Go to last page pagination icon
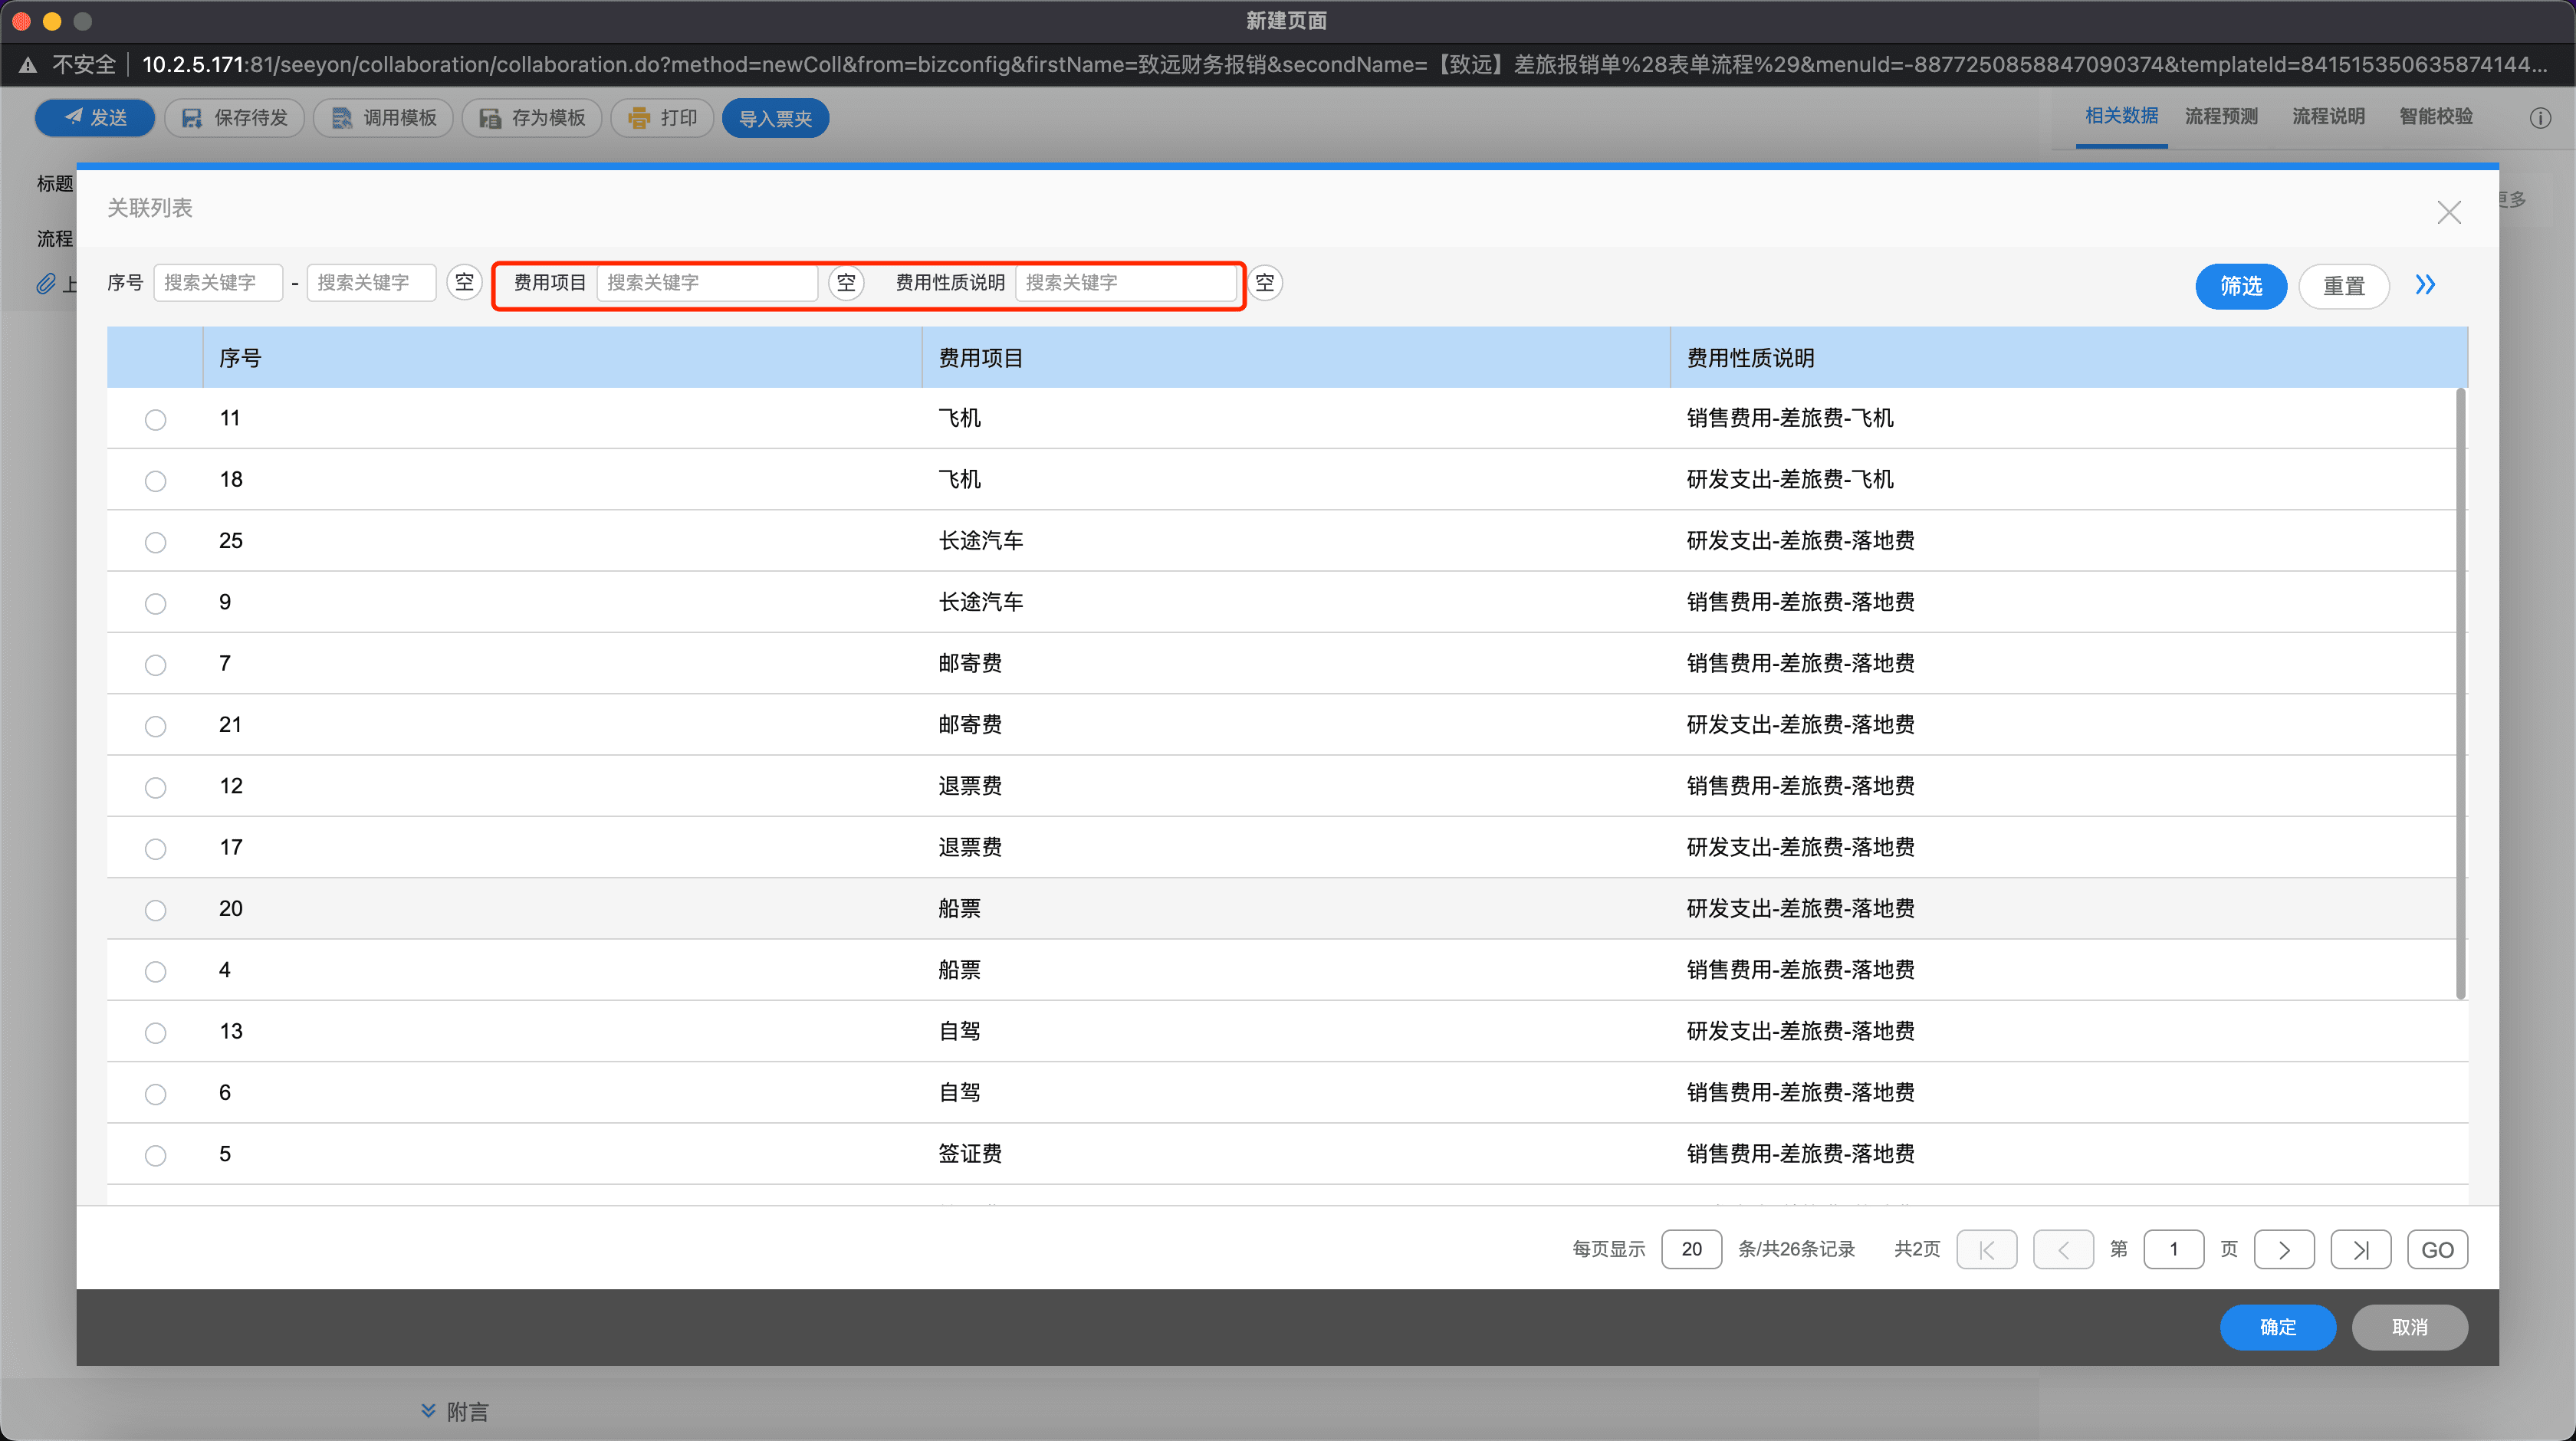 (x=2360, y=1249)
